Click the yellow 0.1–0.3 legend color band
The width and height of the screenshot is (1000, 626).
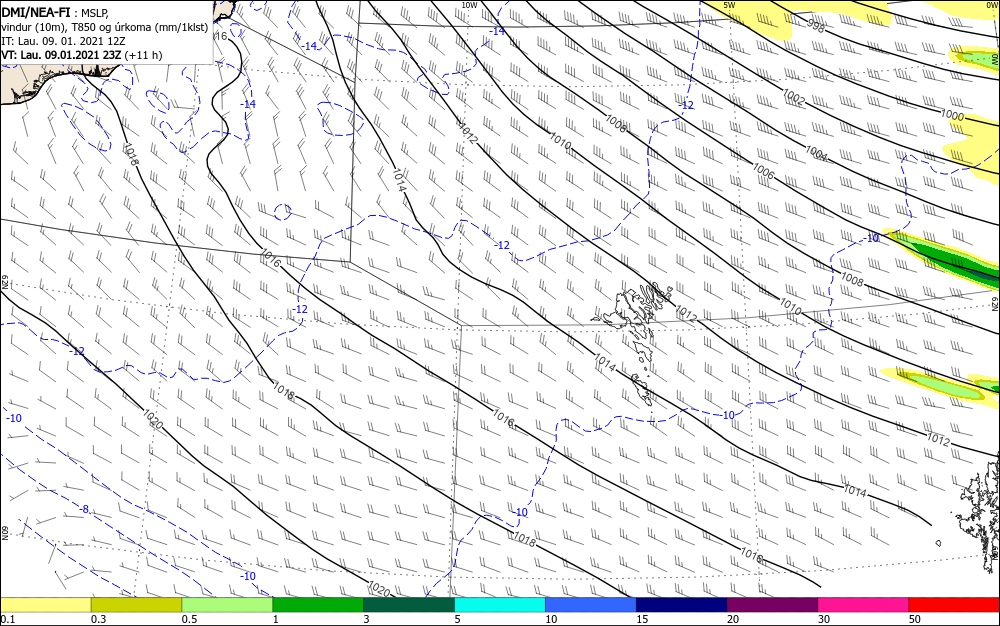coord(46,605)
